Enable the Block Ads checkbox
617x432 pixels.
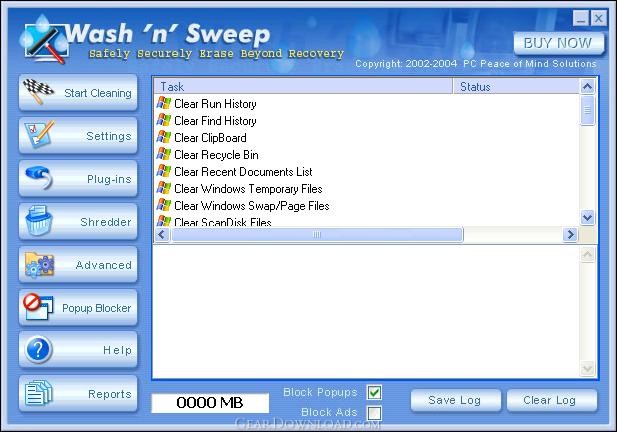(374, 413)
